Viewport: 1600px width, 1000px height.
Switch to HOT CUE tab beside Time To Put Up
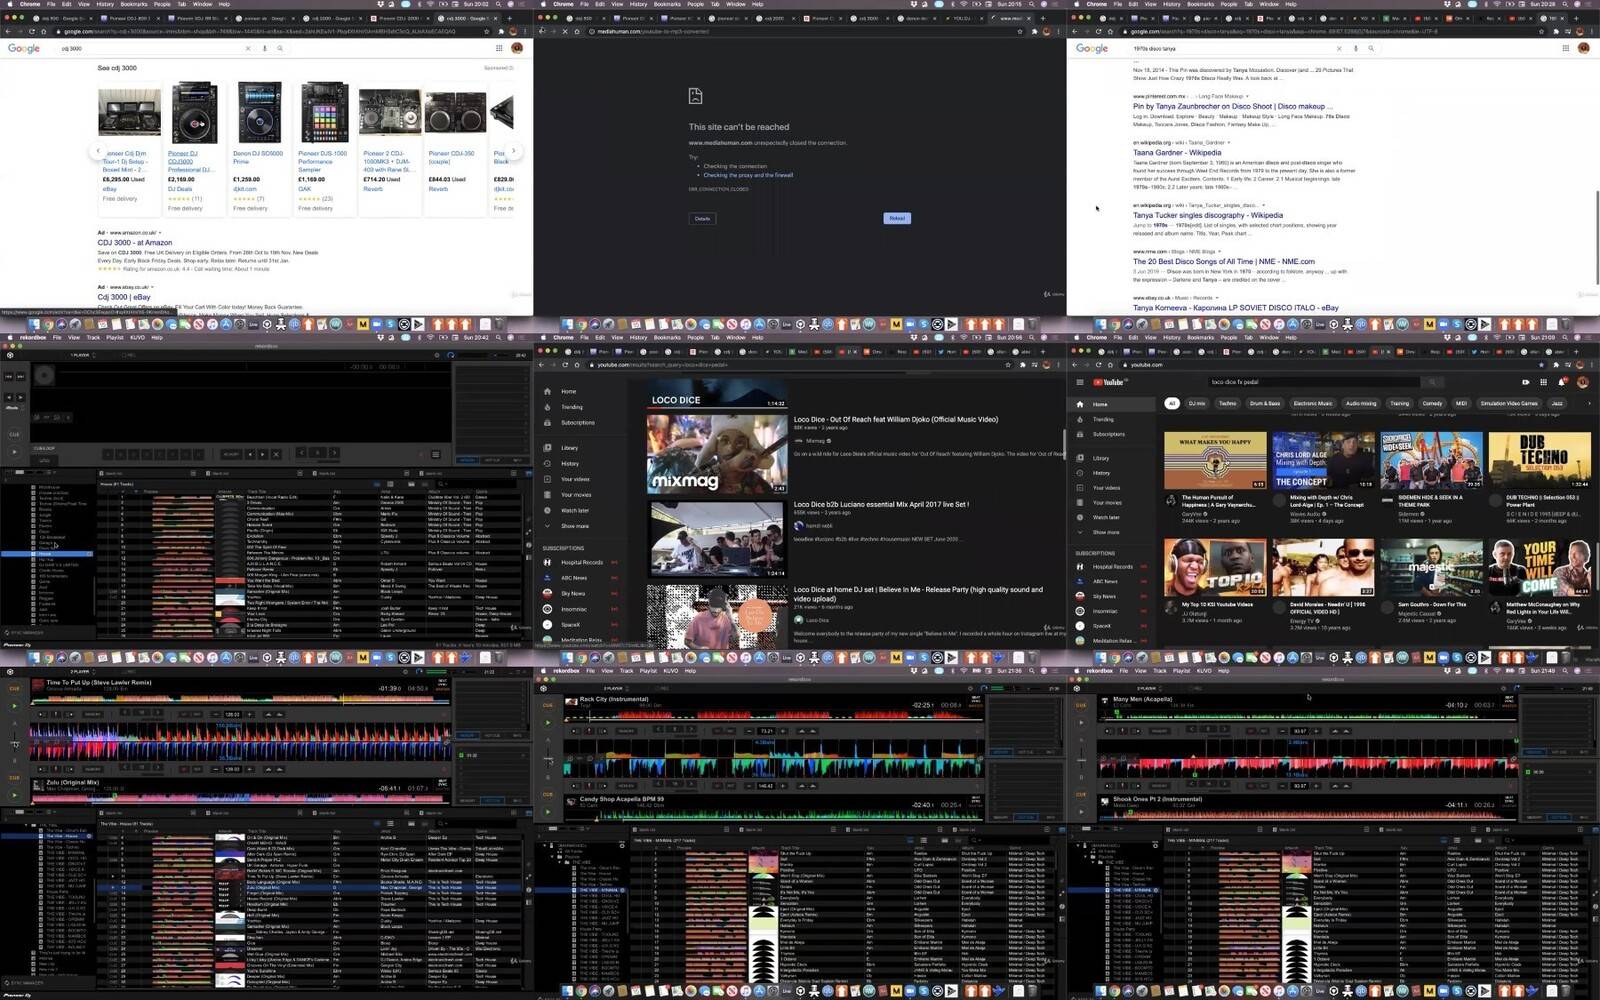492,735
